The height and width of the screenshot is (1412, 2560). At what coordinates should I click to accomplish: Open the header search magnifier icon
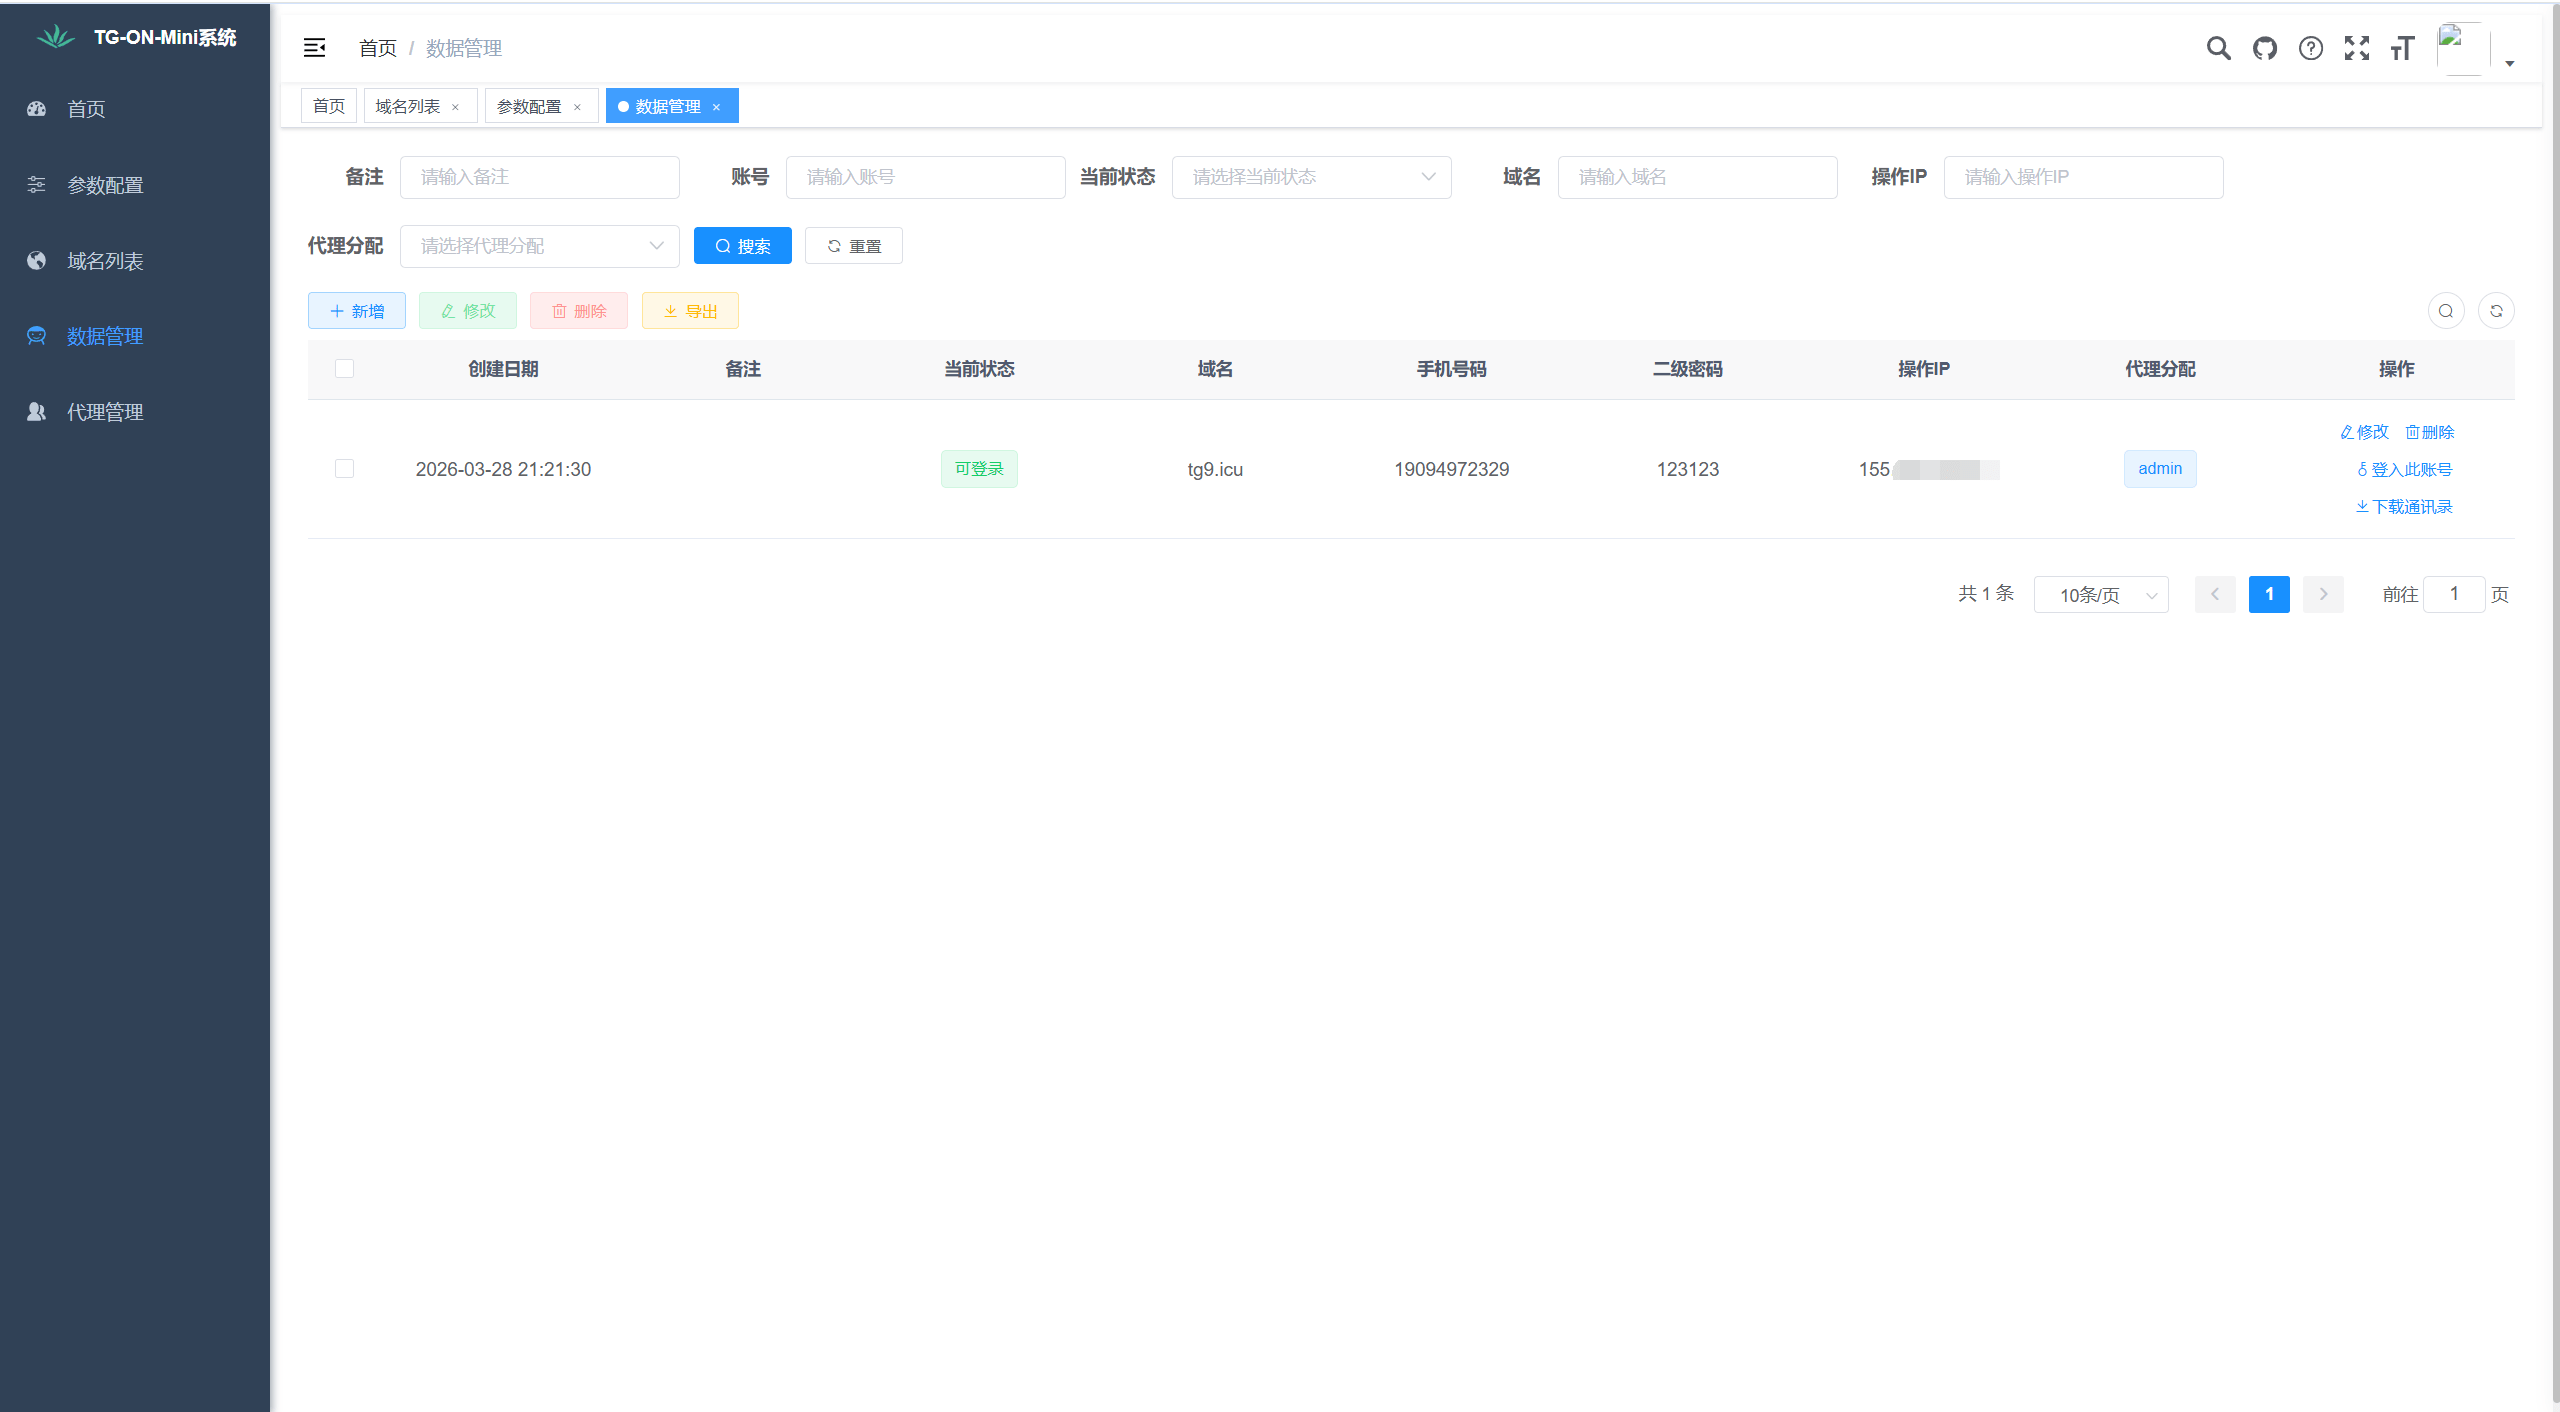2218,48
